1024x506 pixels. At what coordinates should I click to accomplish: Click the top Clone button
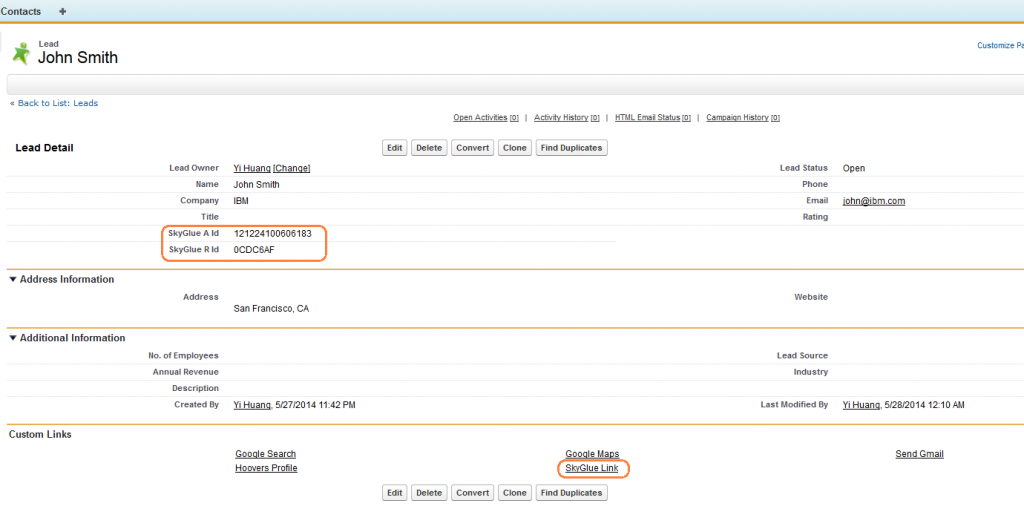515,148
